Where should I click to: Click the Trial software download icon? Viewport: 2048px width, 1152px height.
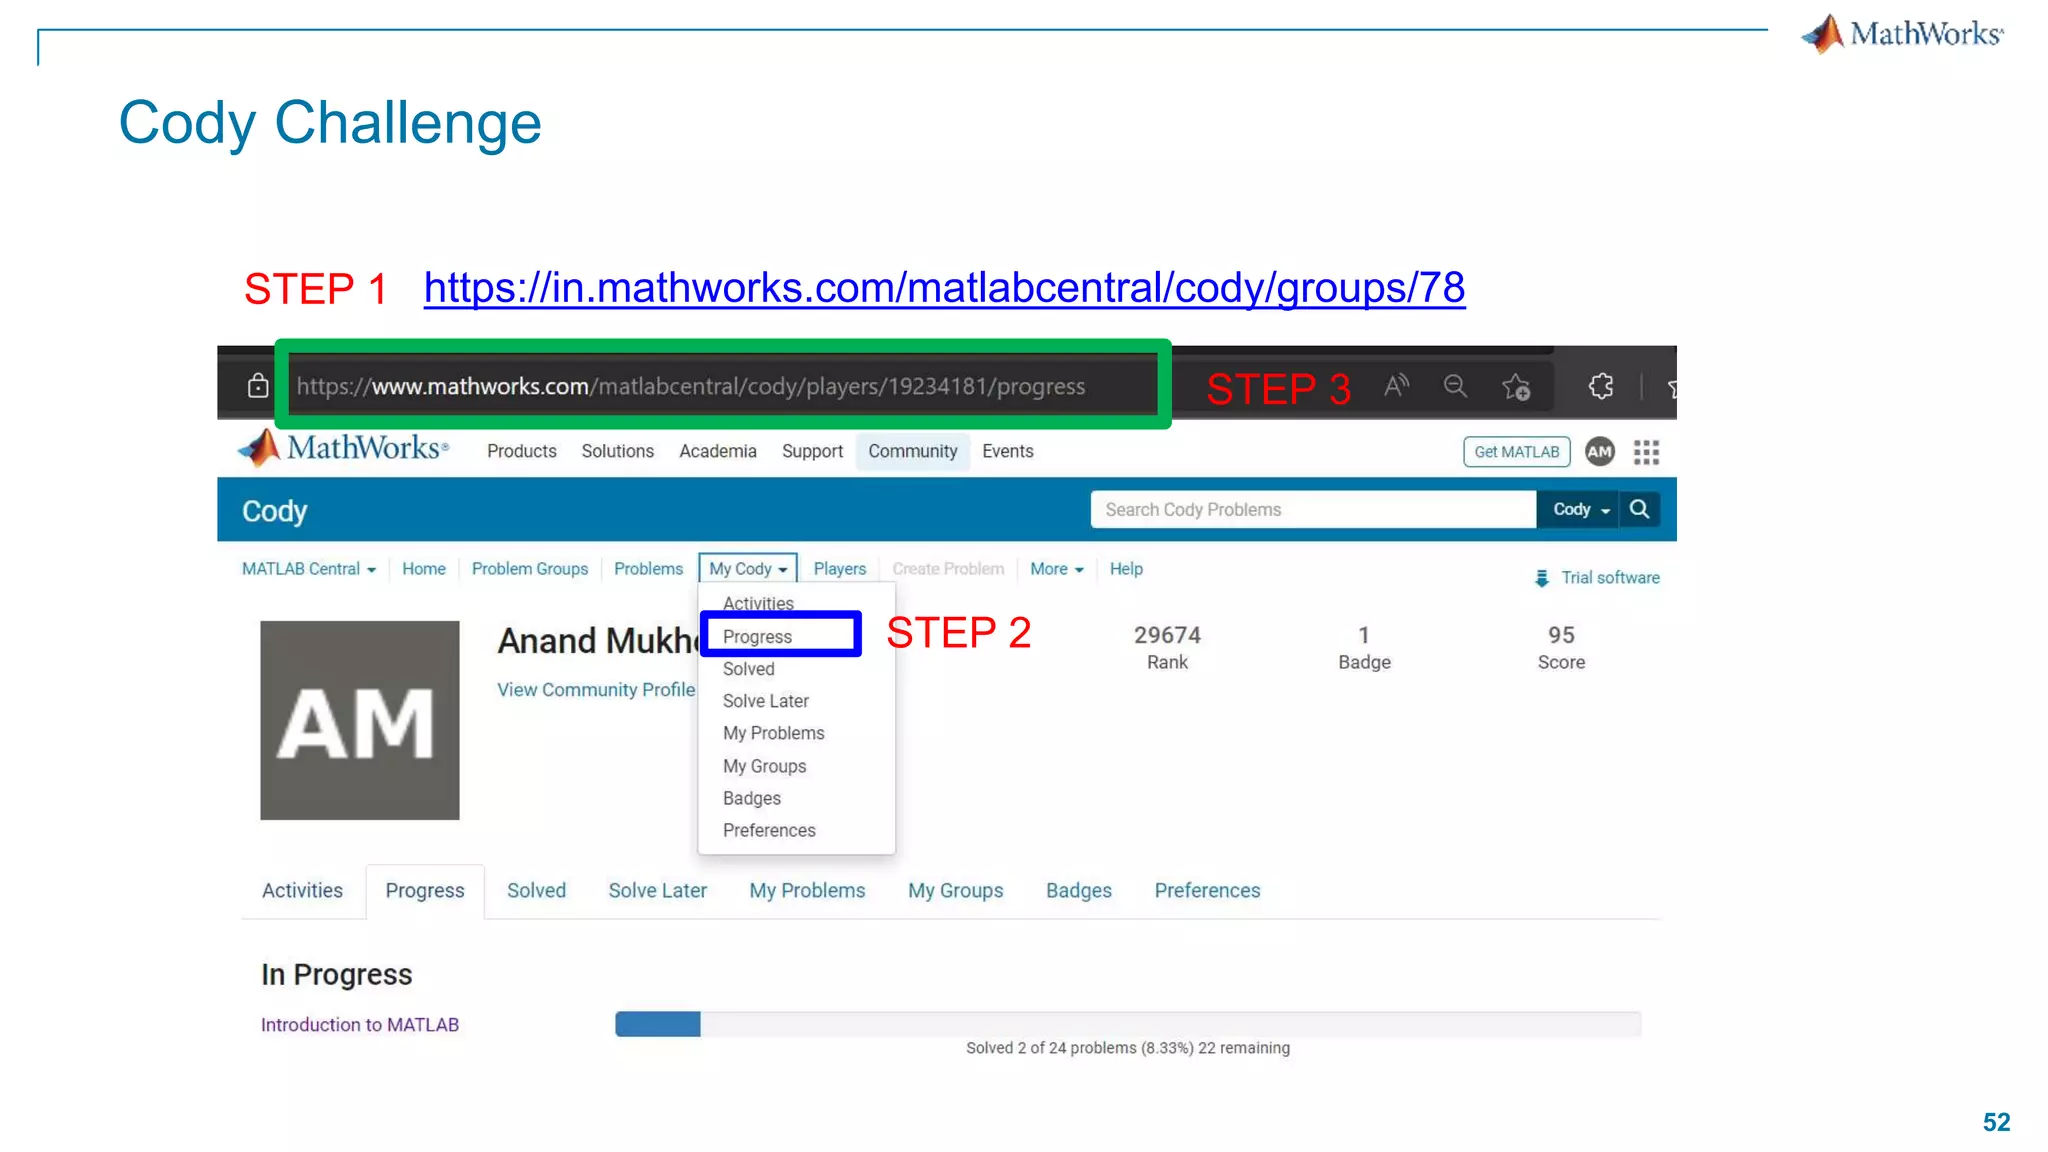(x=1542, y=578)
